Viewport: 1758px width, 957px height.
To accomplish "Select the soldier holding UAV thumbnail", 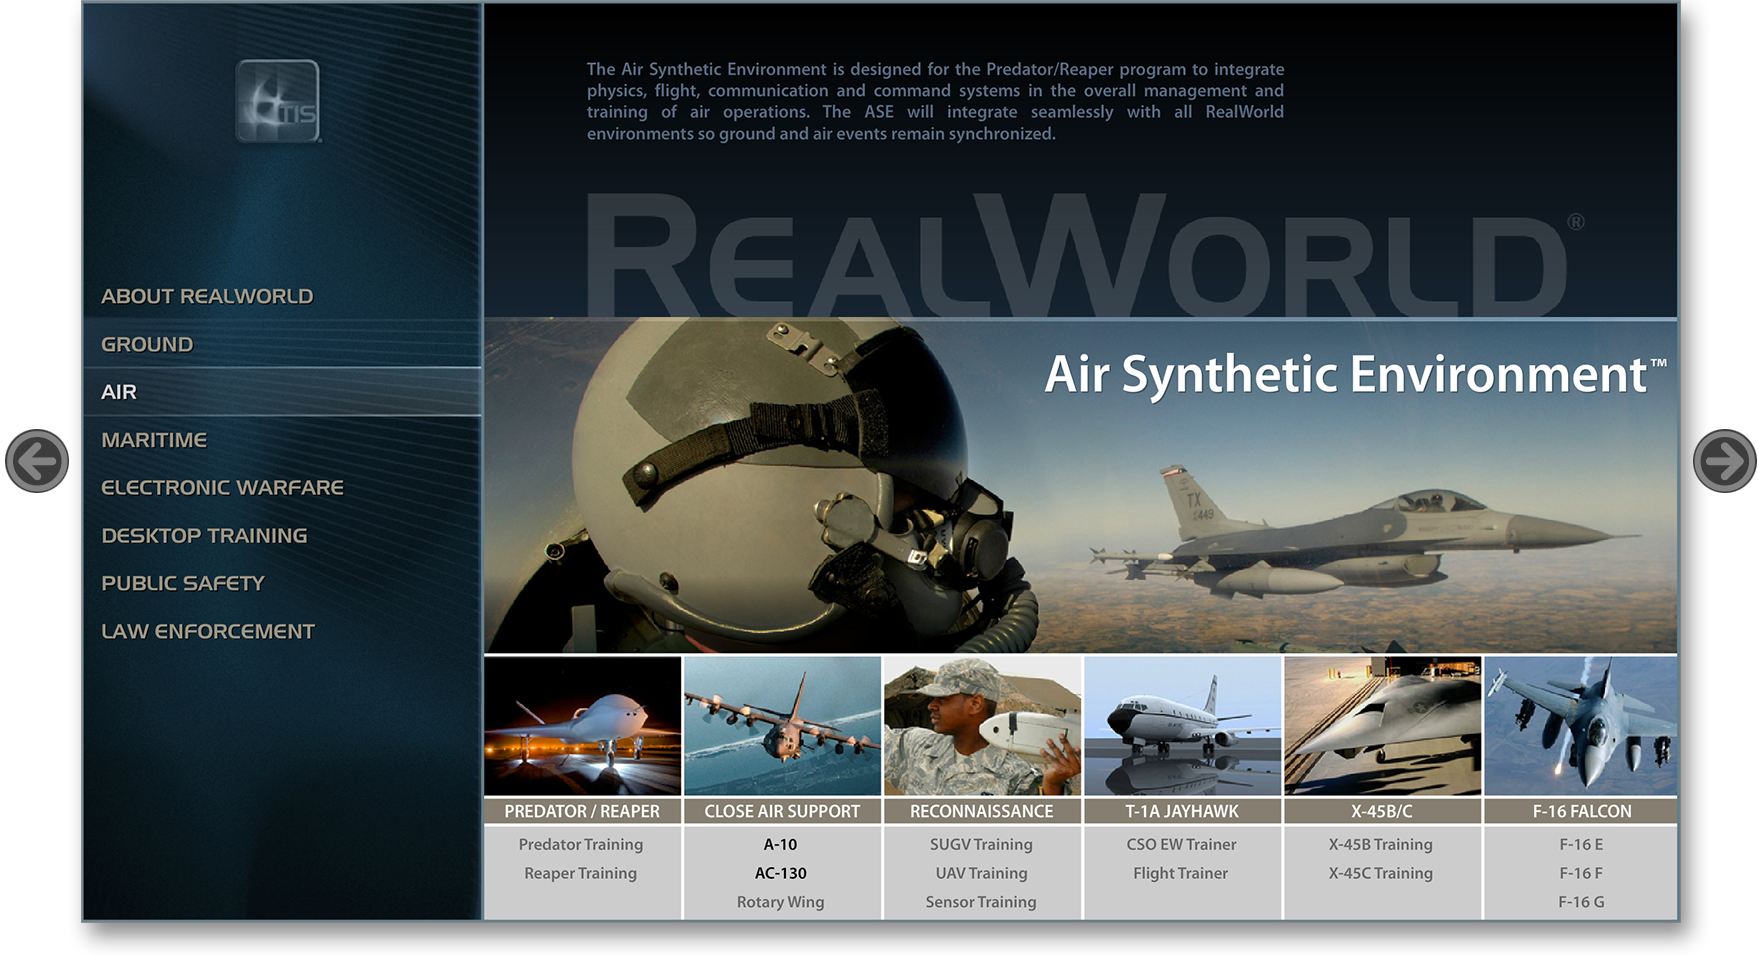I will click(982, 726).
